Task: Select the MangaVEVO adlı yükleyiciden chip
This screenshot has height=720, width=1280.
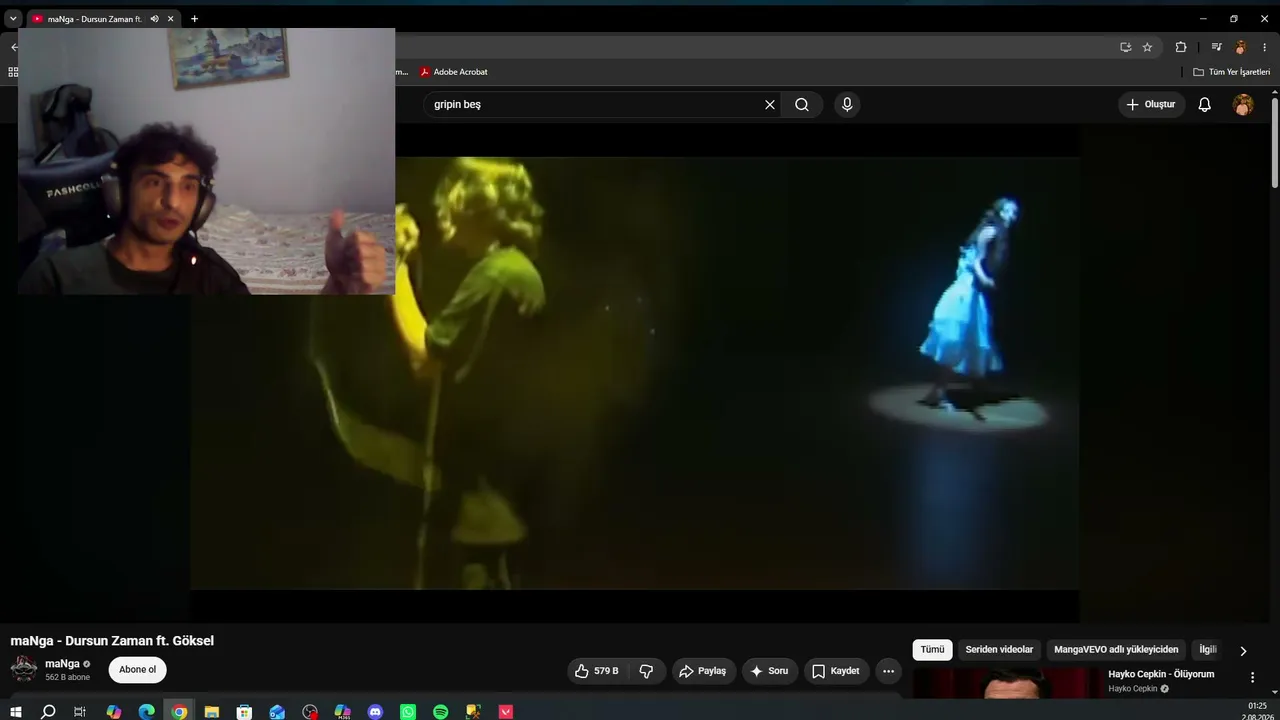Action: [1116, 650]
